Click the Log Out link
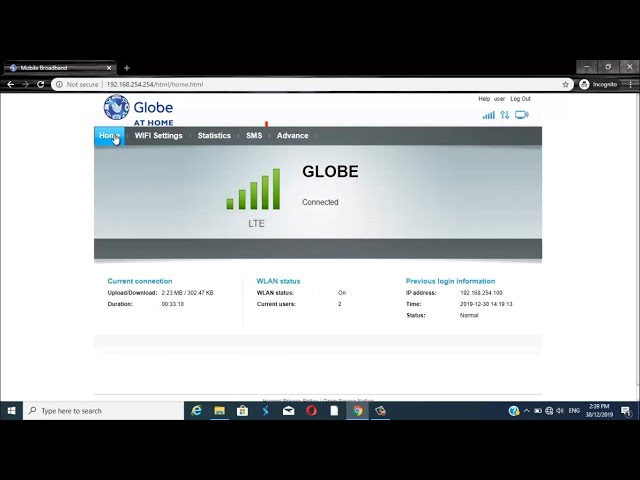 tap(520, 99)
